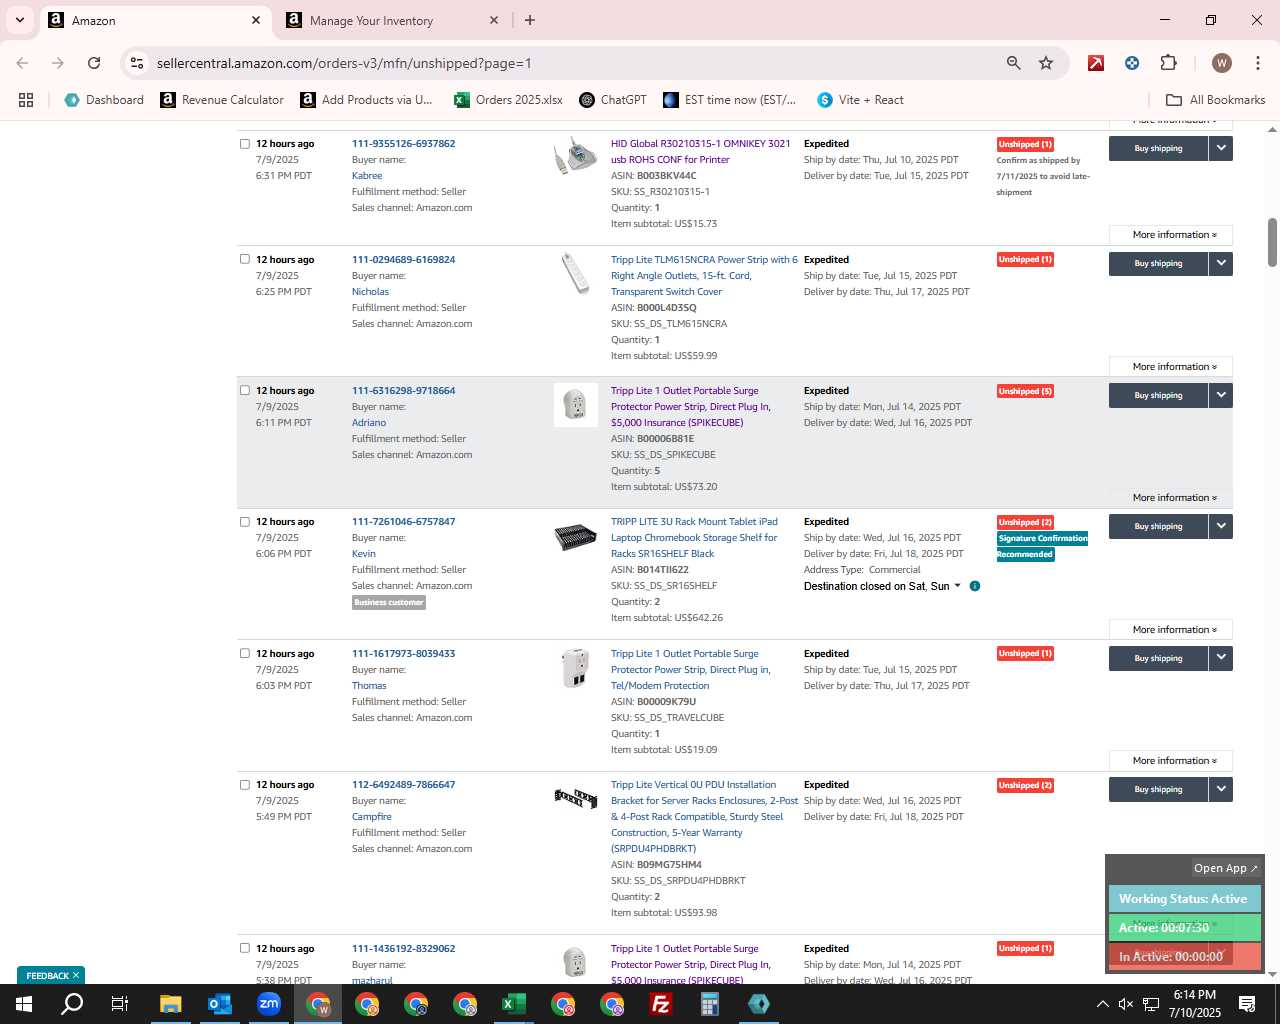The width and height of the screenshot is (1280, 1024).
Task: View site information icon in address bar
Action: (137, 63)
